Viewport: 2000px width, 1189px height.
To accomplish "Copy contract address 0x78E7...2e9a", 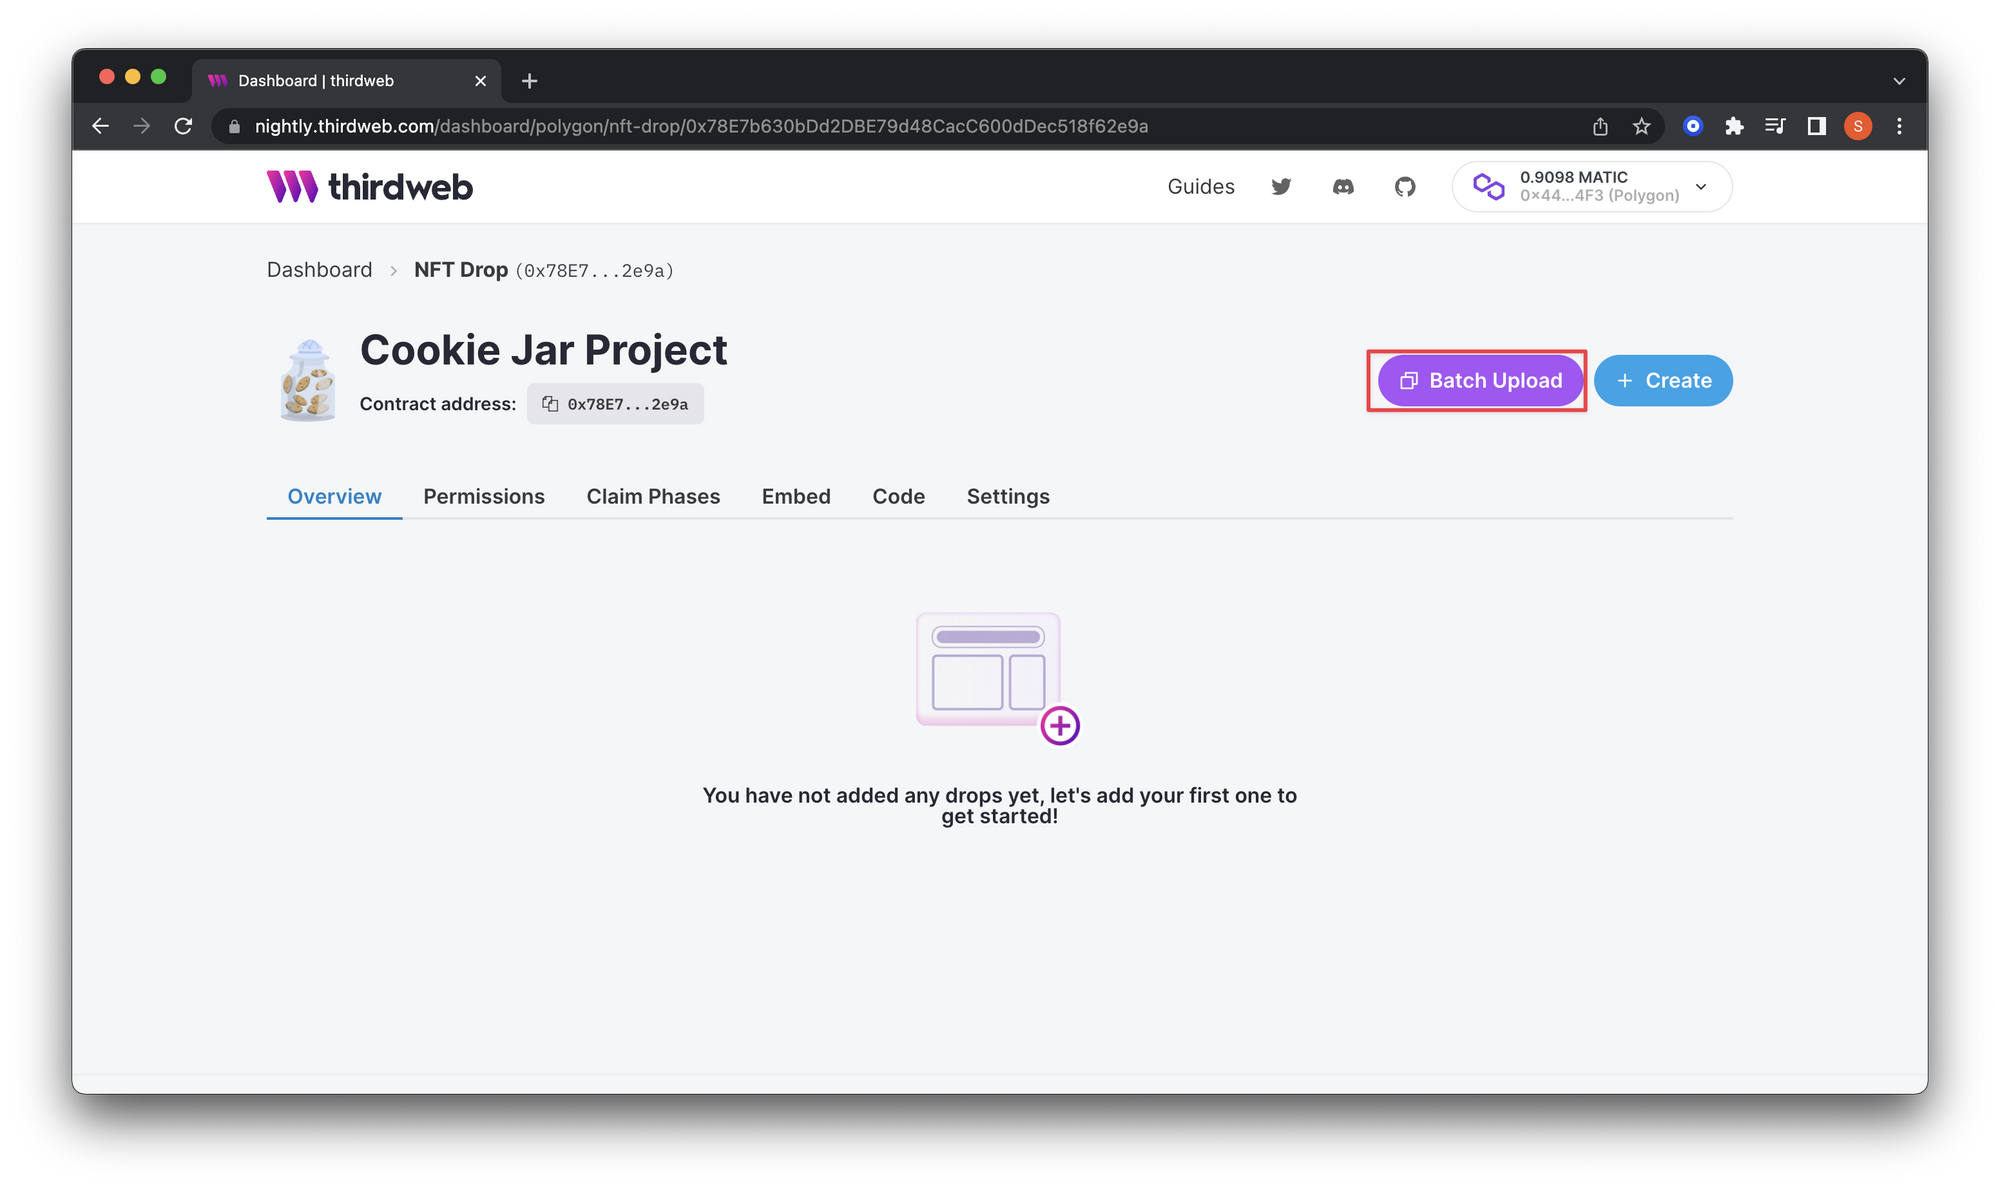I will tap(615, 404).
